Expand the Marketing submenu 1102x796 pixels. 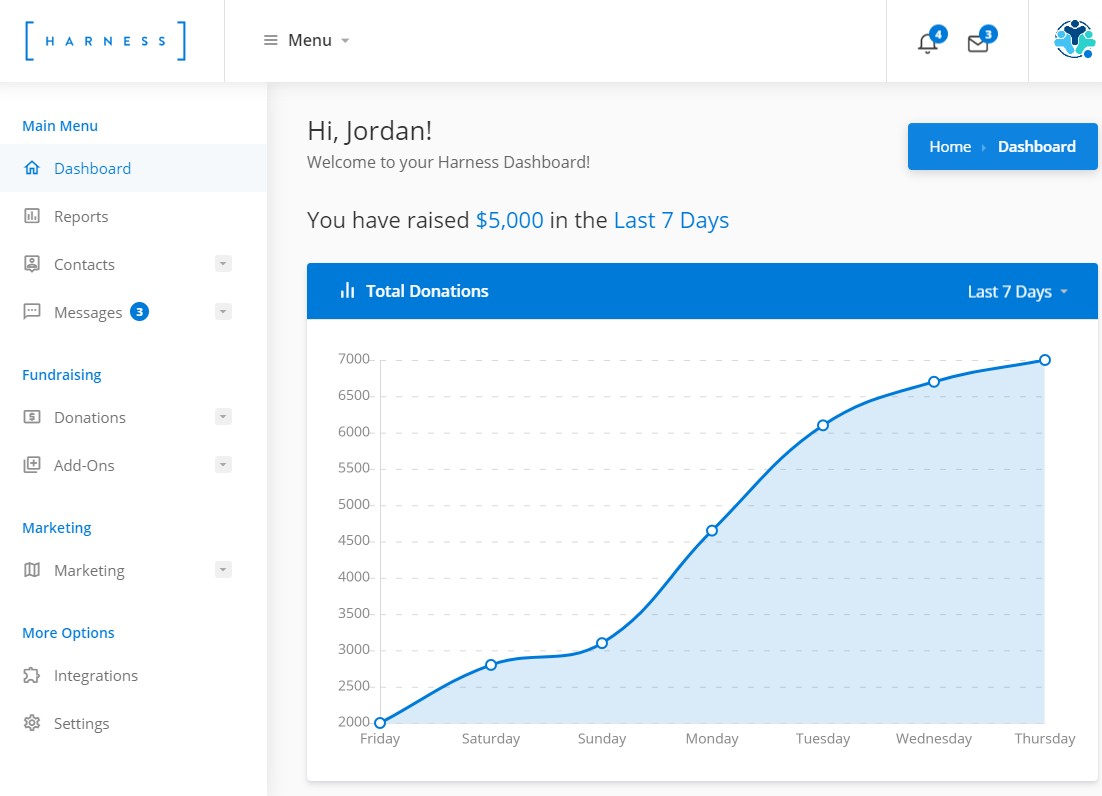click(222, 570)
